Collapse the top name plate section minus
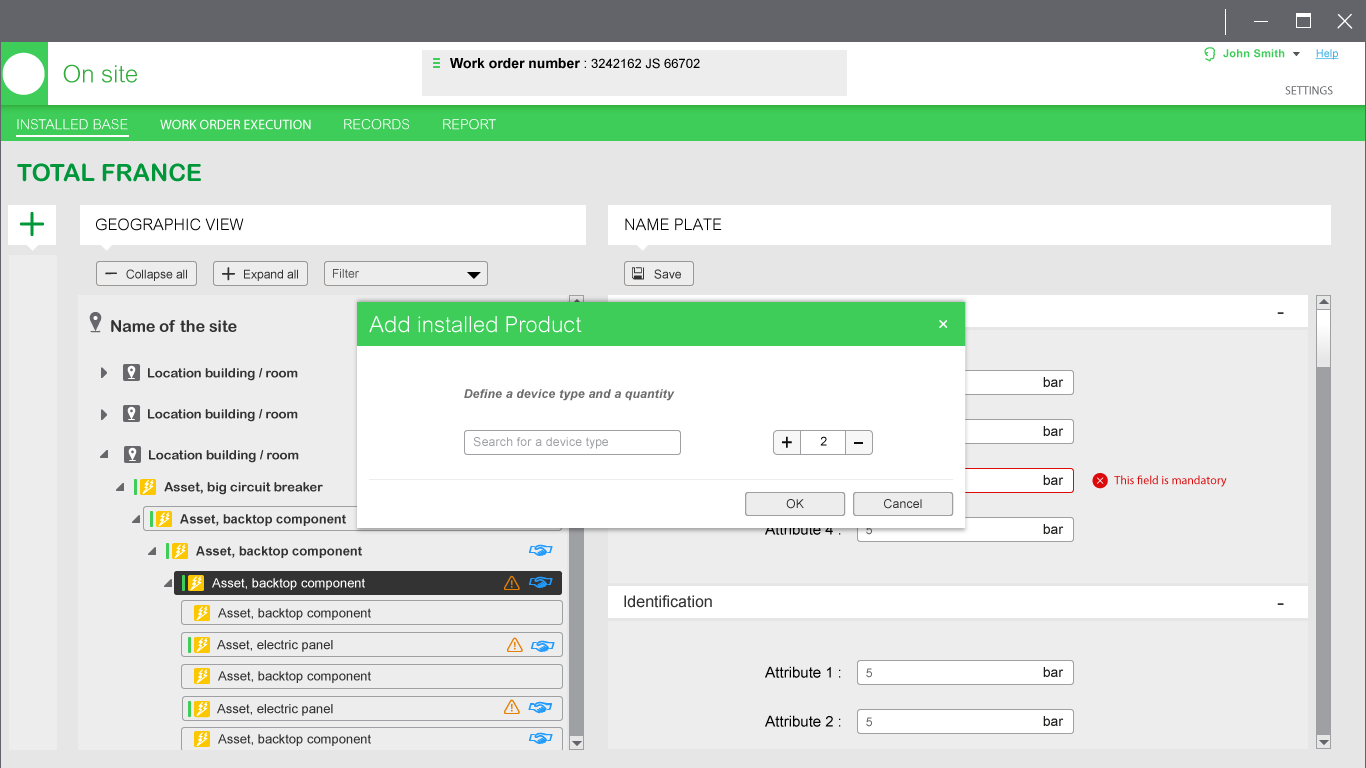Screen dimensions: 1366x768 (x=1280, y=314)
